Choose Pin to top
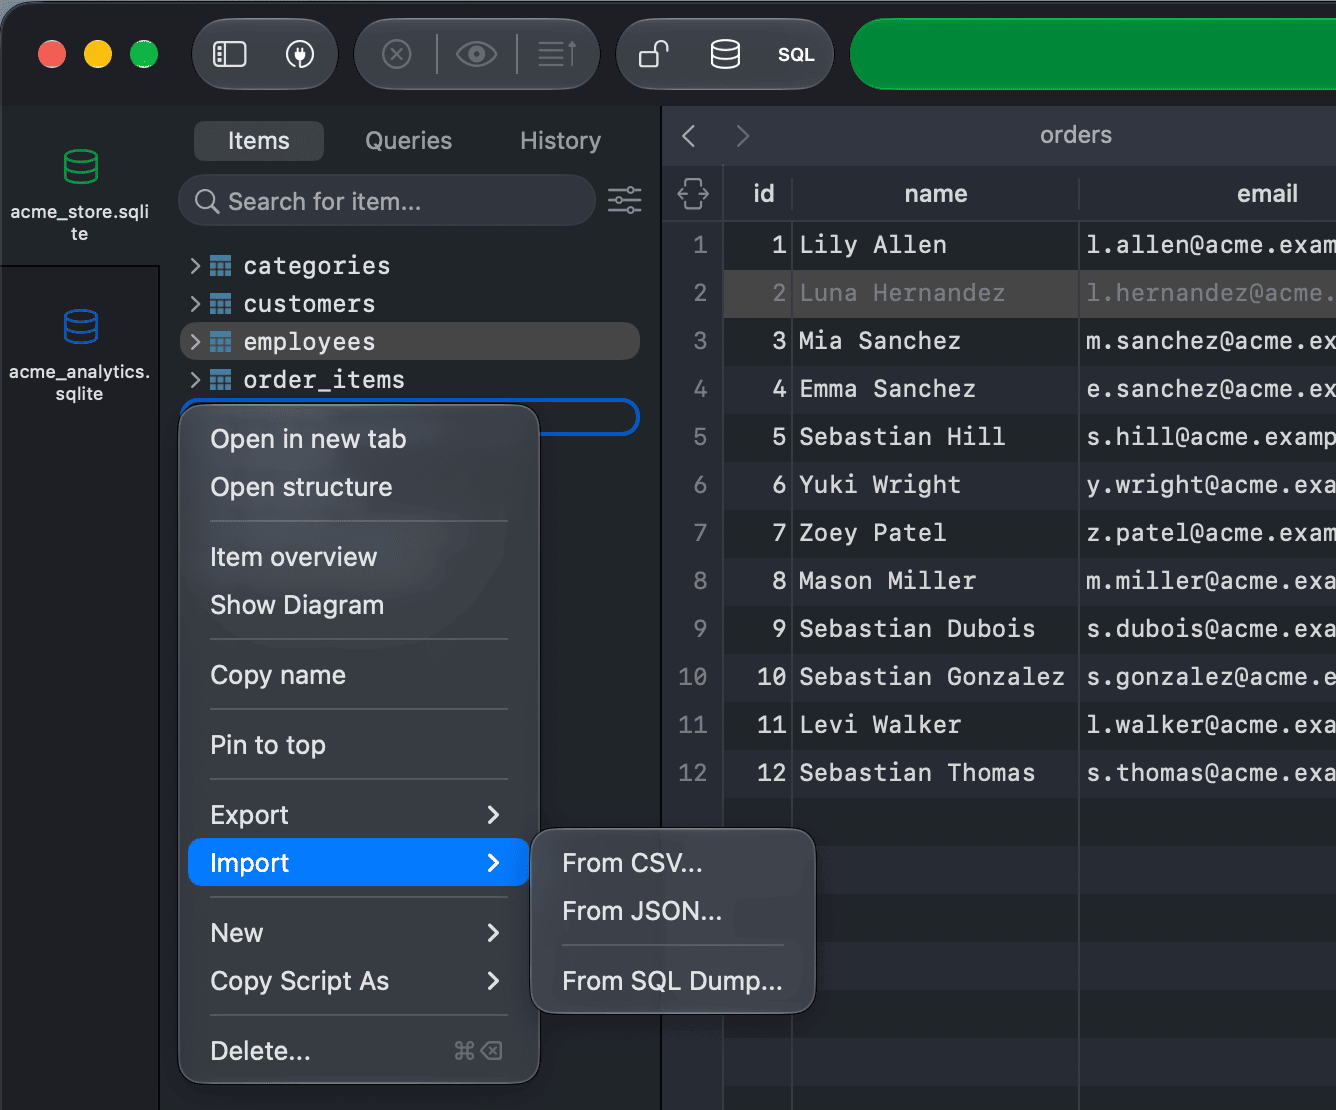The width and height of the screenshot is (1336, 1110). tap(359, 745)
